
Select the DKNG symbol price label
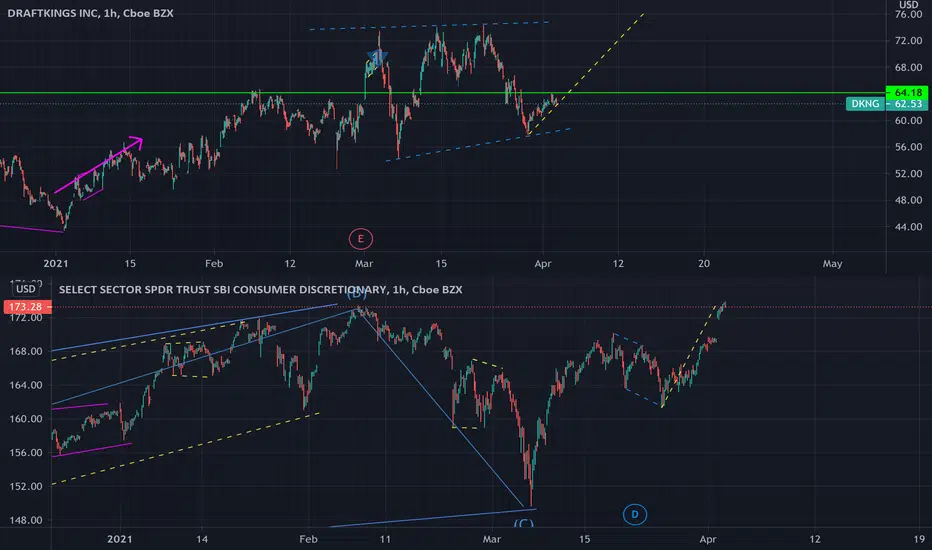pyautogui.click(x=865, y=104)
